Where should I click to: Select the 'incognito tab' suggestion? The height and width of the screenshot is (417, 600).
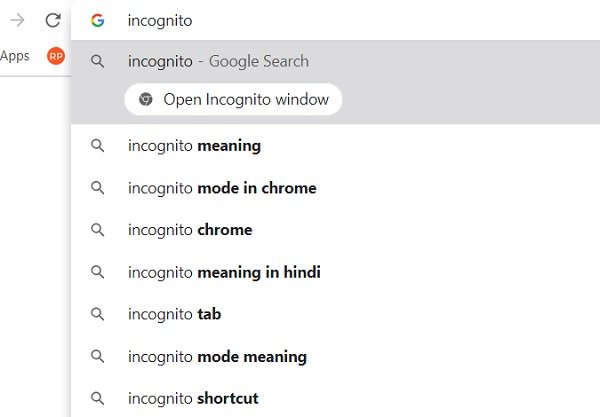pos(174,314)
